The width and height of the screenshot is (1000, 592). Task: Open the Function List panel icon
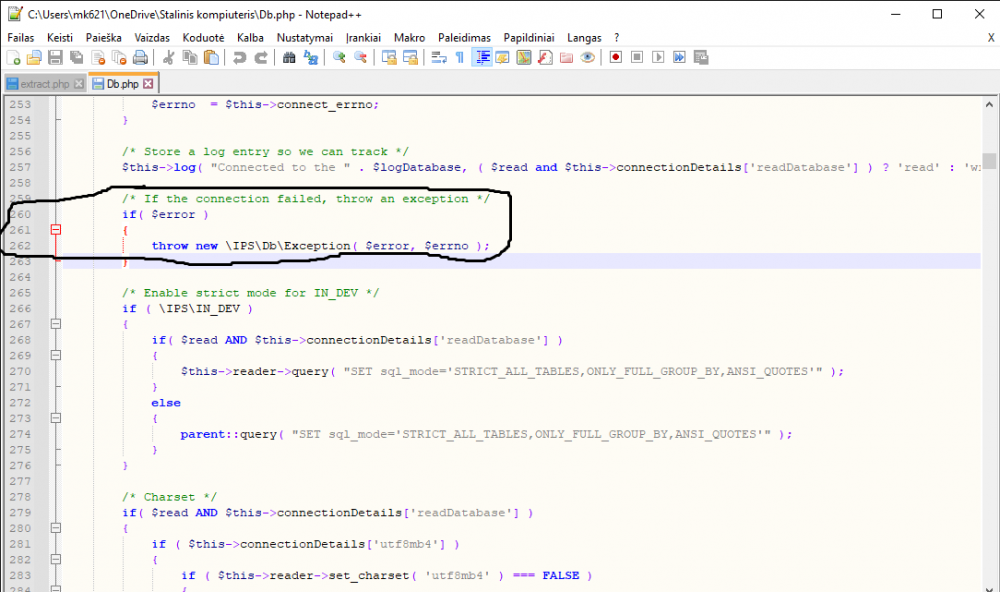545,58
